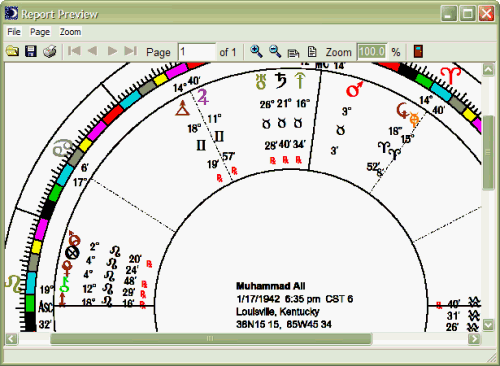Advance to next page arrow

pyautogui.click(x=112, y=51)
